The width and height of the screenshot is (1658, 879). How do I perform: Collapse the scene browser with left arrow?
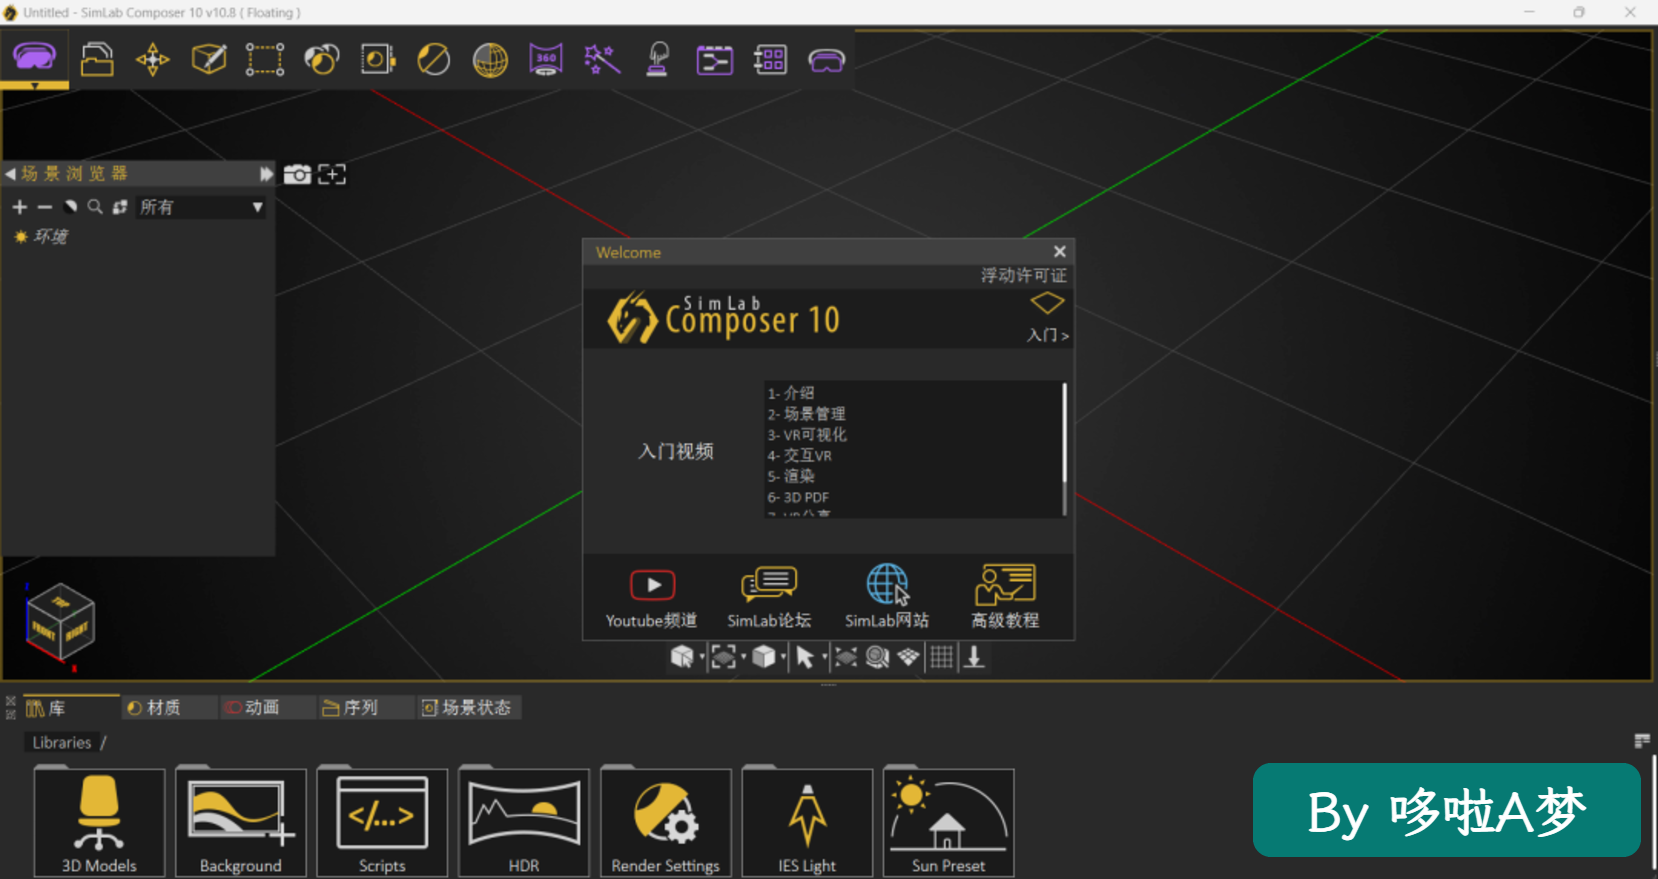[x=10, y=174]
